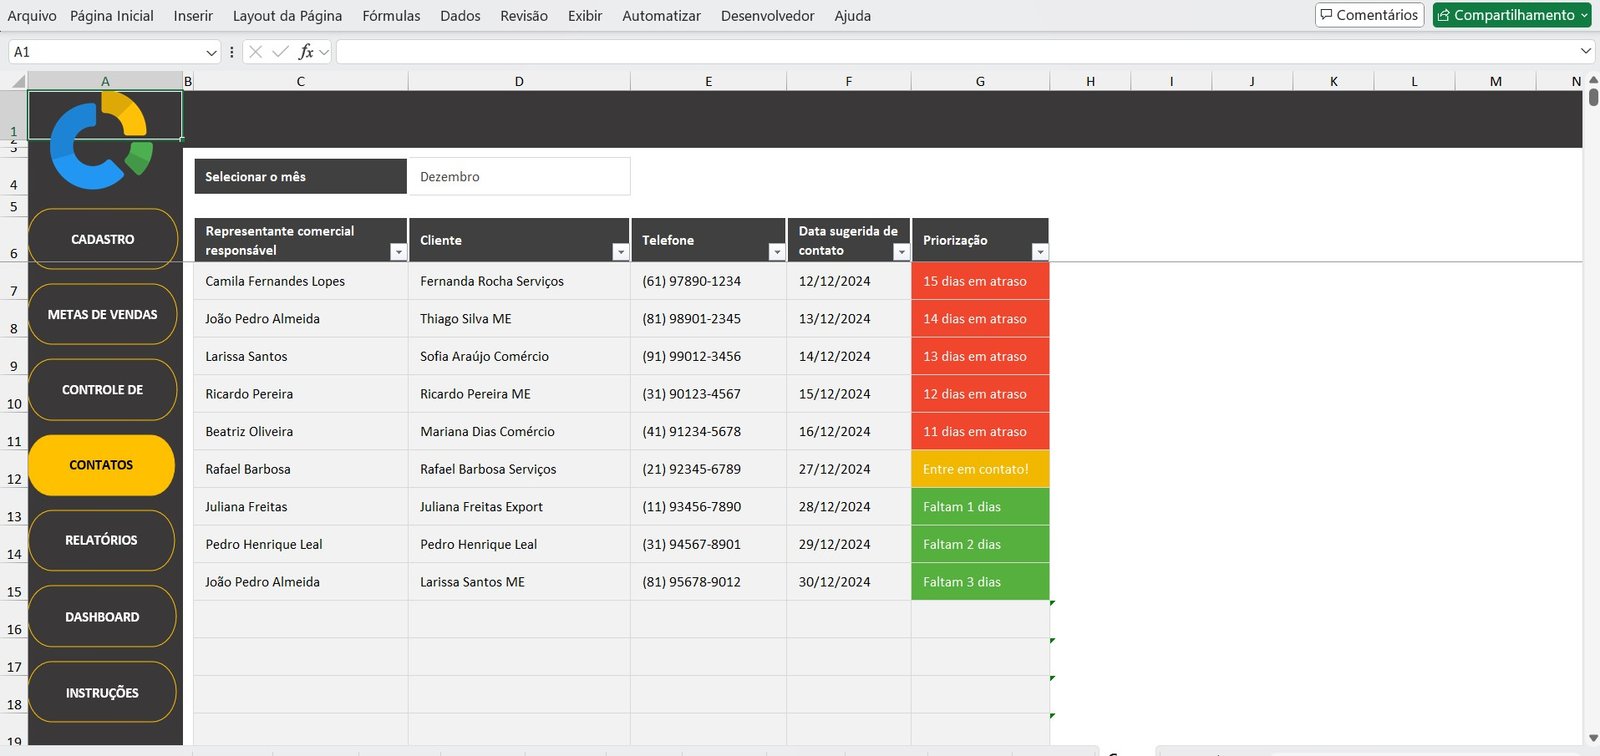This screenshot has width=1600, height=756.
Task: Expand the Priorização column filter
Action: coord(1039,252)
